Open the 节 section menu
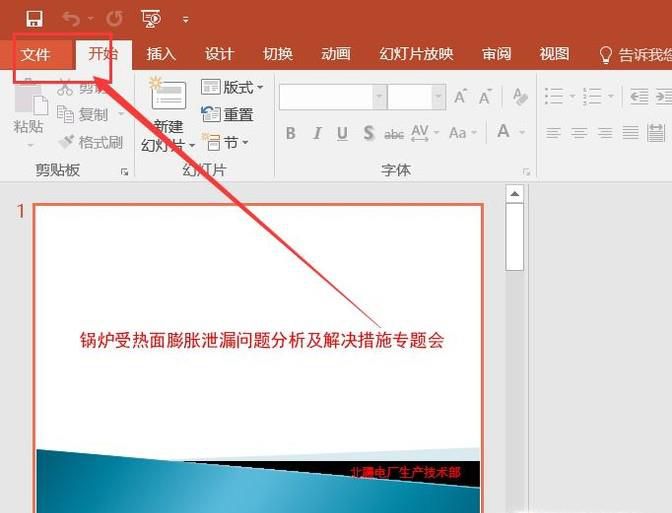This screenshot has width=672, height=513. tap(226, 142)
